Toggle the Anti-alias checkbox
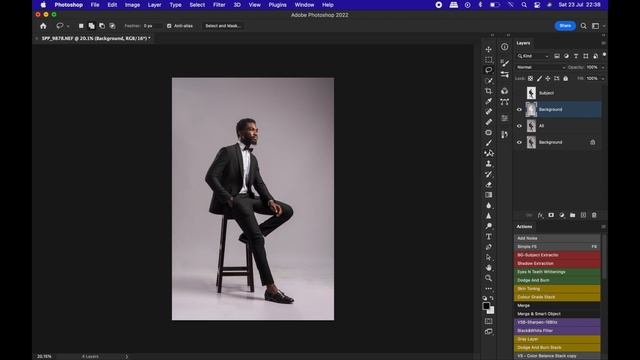The height and width of the screenshot is (360, 640). 169,26
